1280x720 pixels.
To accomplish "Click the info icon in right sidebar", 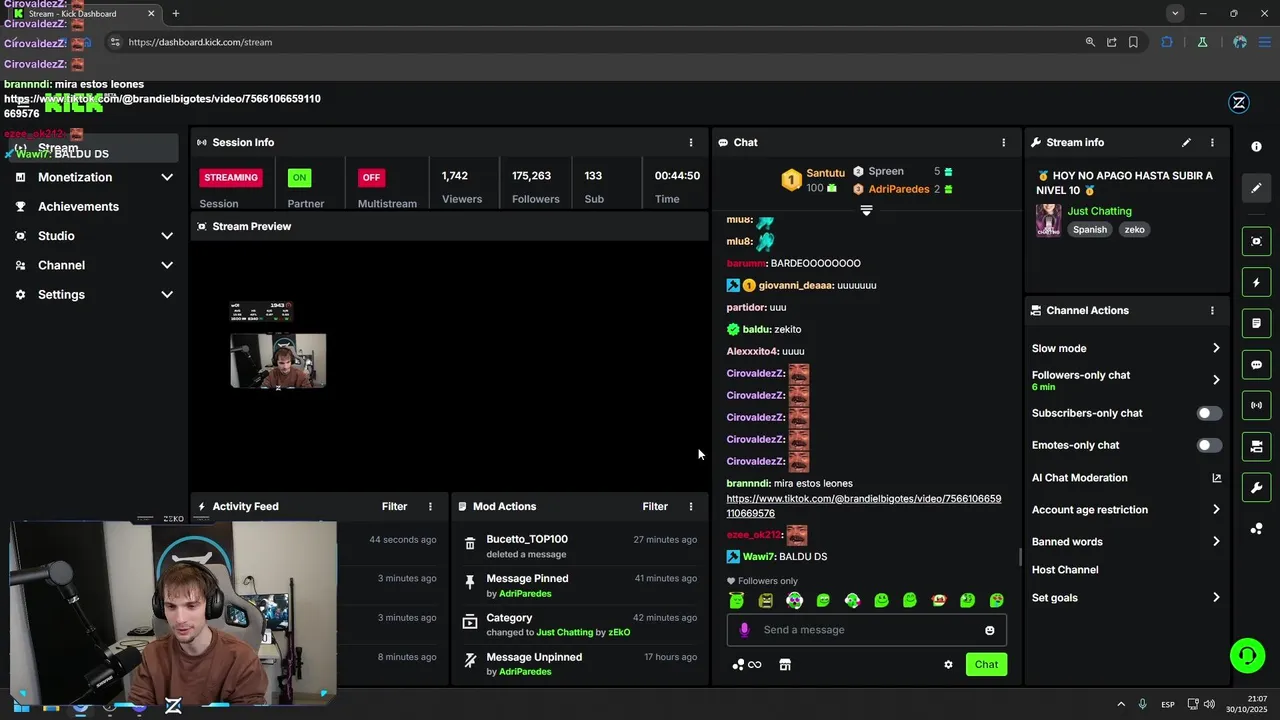I will [1256, 147].
